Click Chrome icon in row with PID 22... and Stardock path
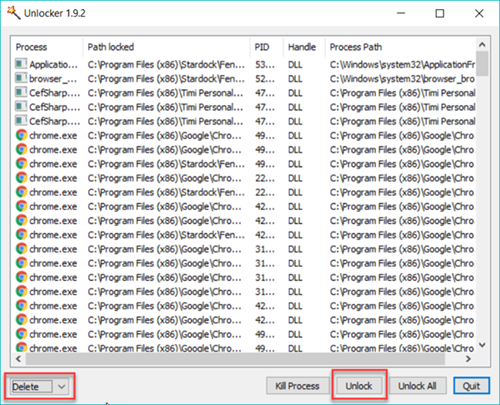This screenshot has height=405, width=500. tap(21, 192)
